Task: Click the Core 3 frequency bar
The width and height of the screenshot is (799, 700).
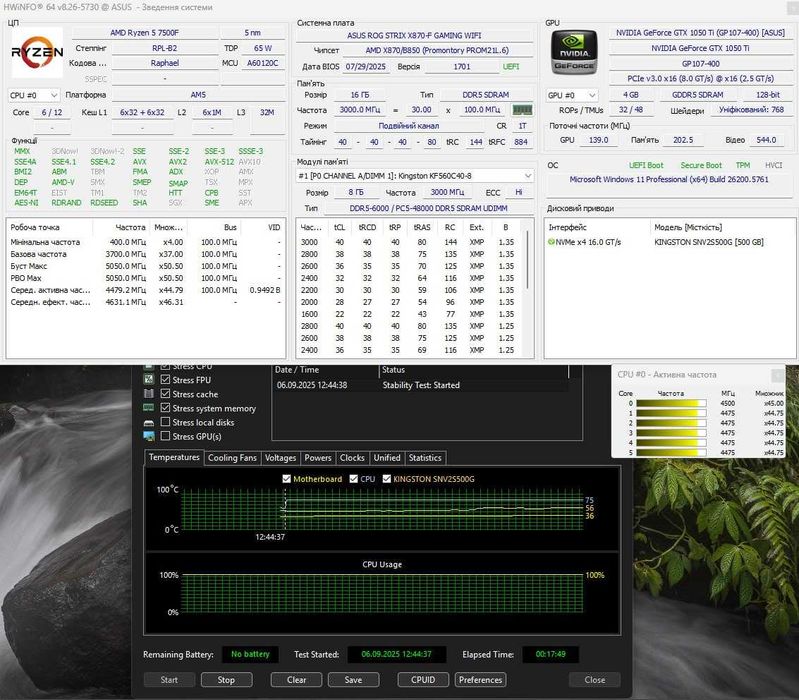Action: [671, 433]
